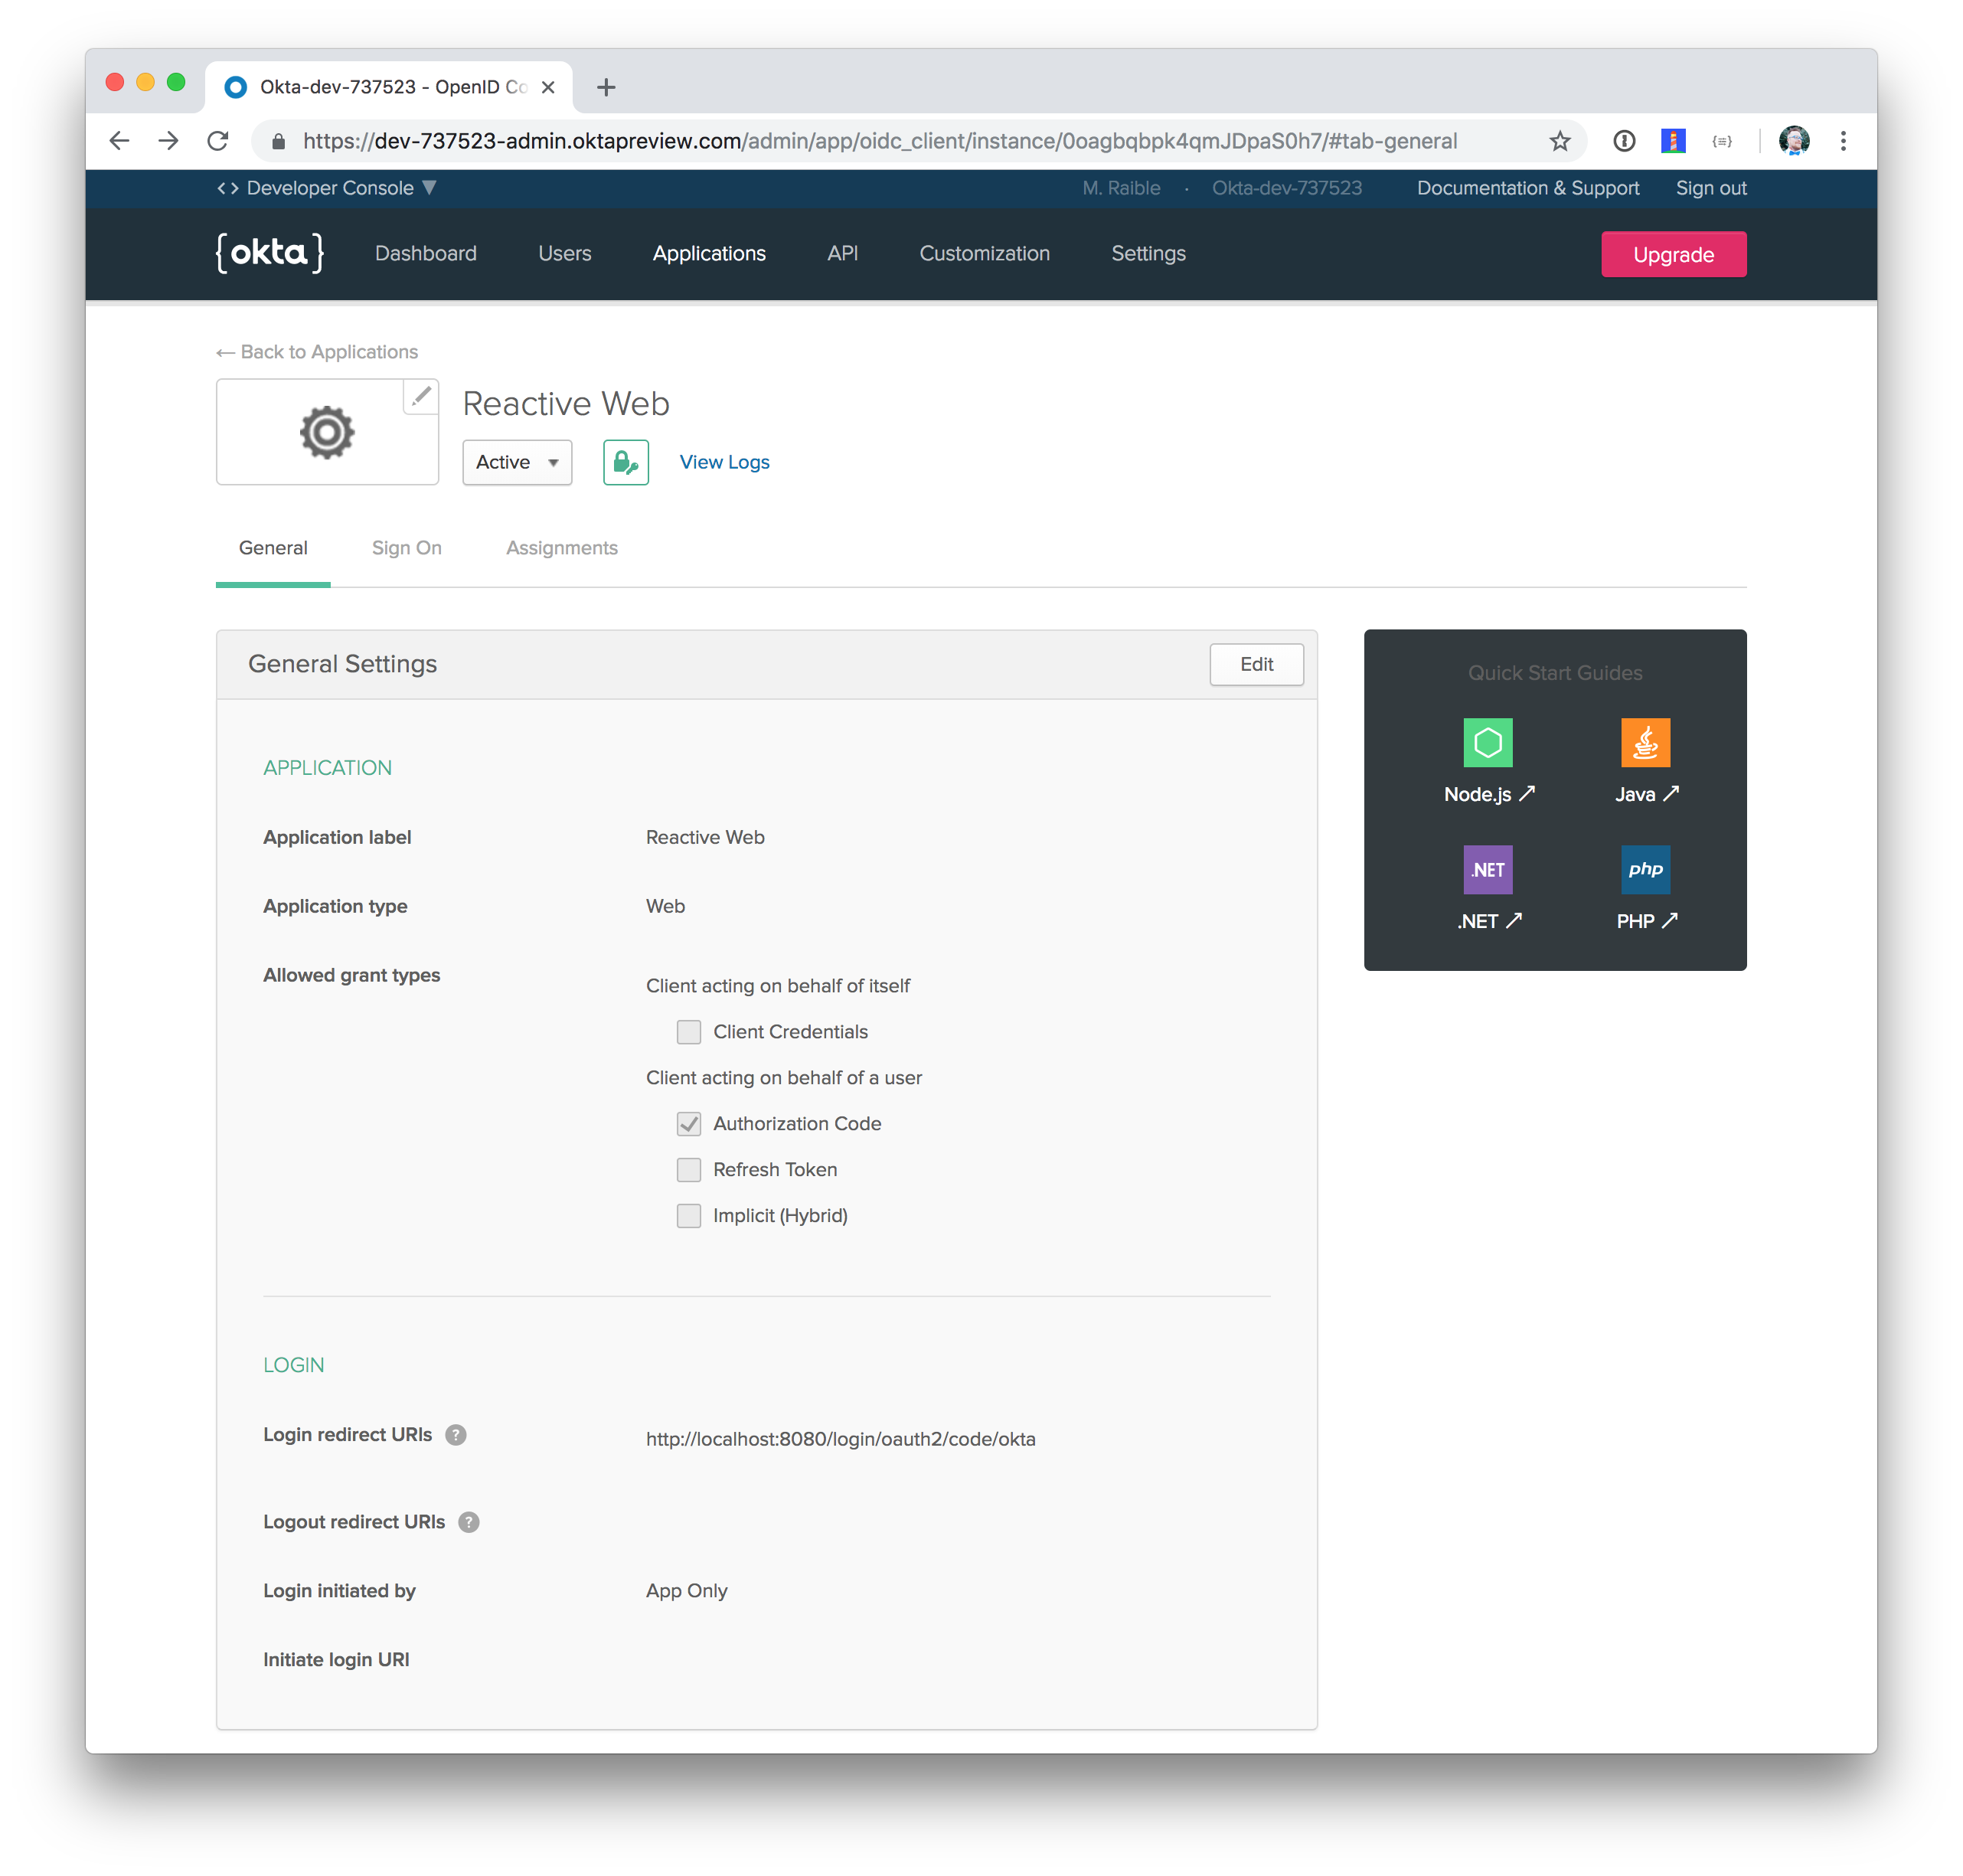Click the View Logs link
Viewport: 1963px width, 1876px height.
[x=726, y=461]
